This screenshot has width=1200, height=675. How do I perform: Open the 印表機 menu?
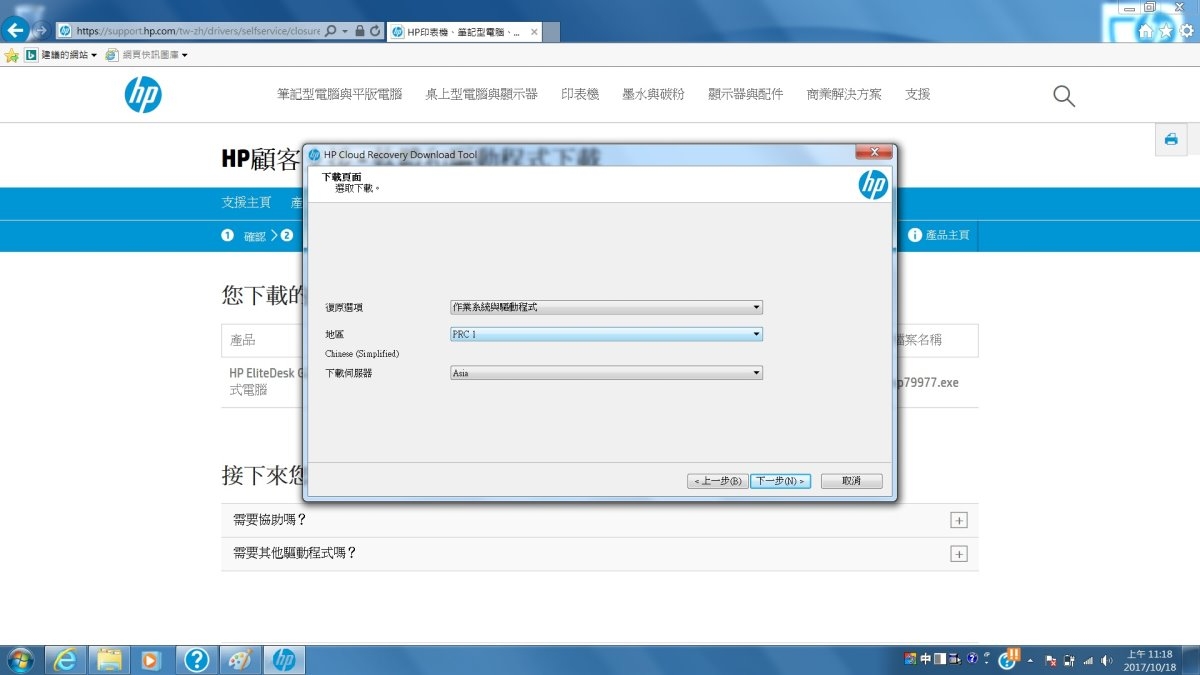click(580, 94)
